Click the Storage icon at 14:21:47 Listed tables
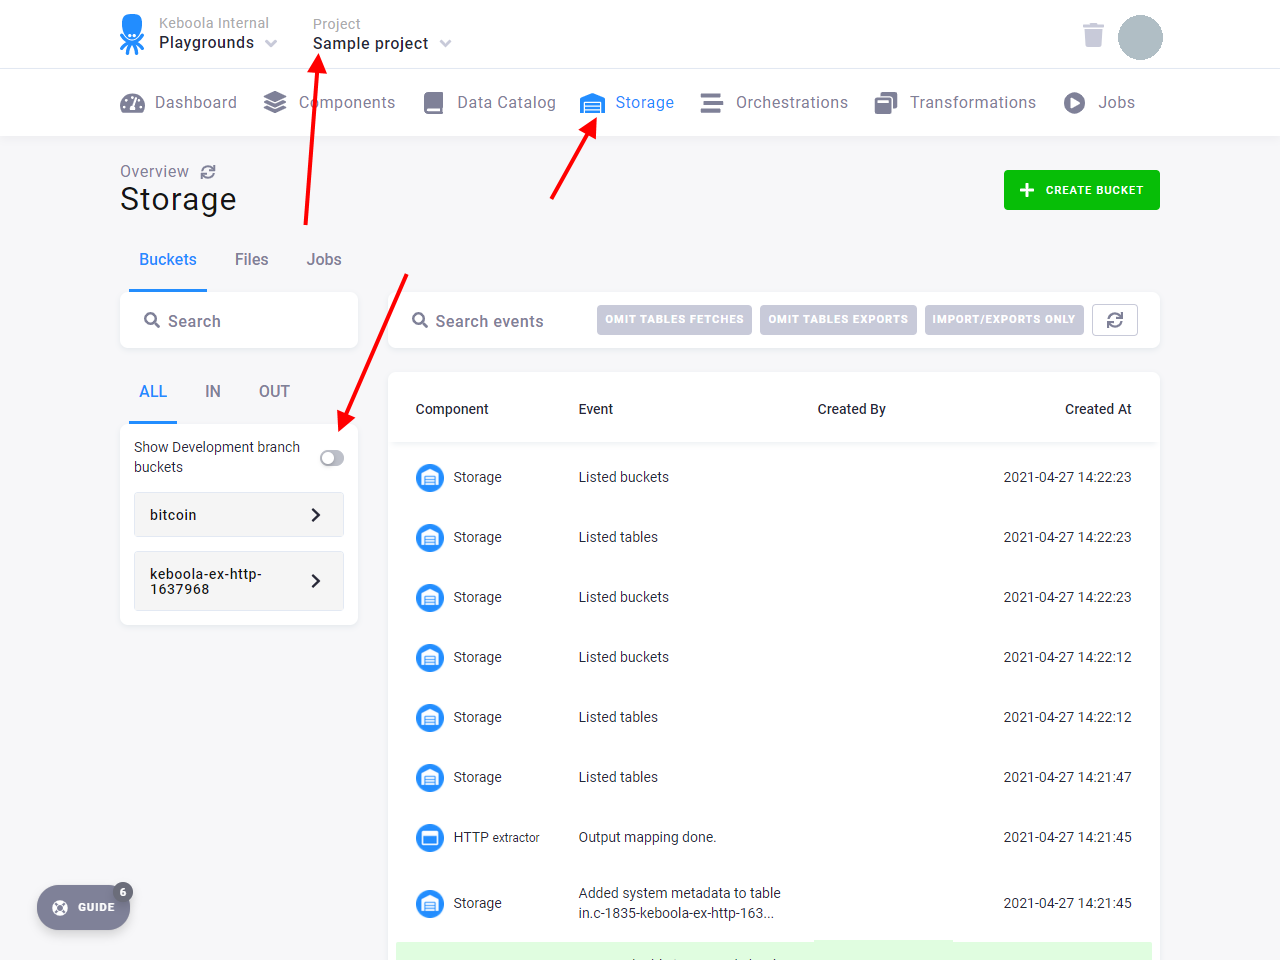The image size is (1280, 960). (x=430, y=778)
